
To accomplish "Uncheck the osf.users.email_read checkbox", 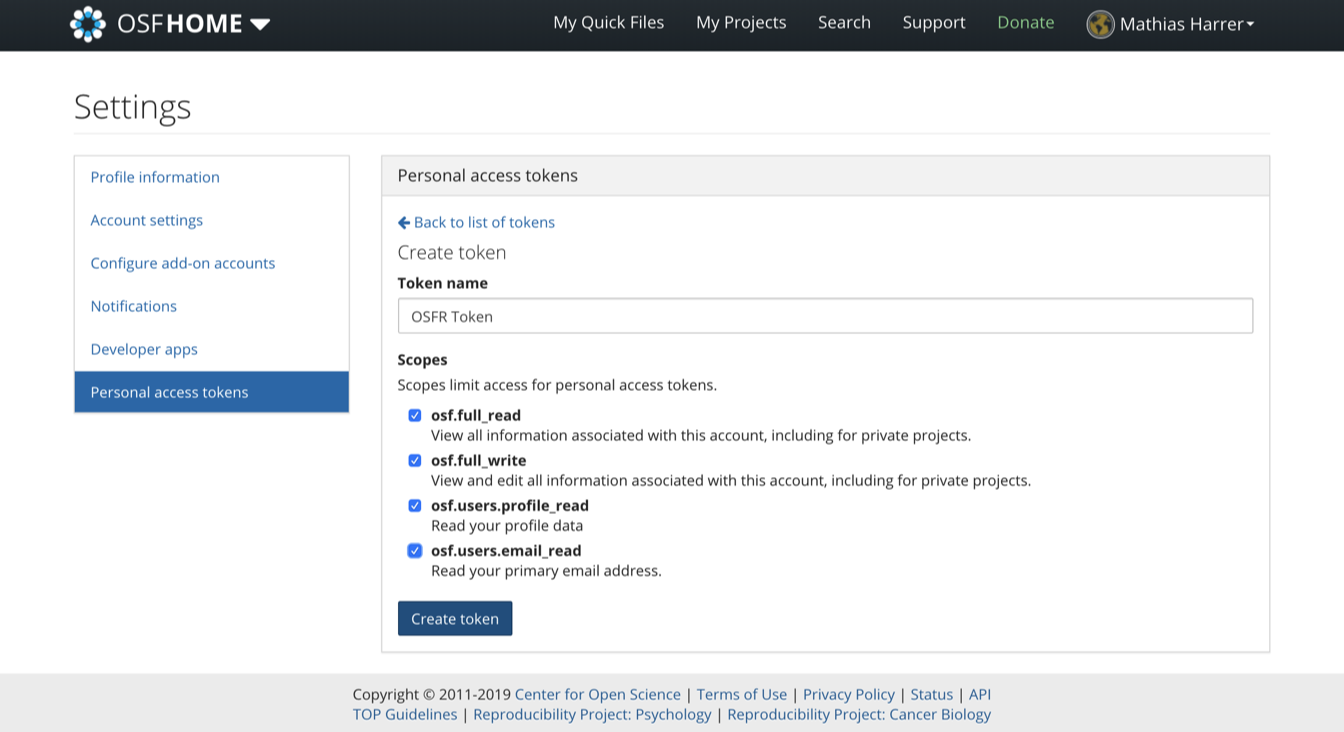I will 415,550.
